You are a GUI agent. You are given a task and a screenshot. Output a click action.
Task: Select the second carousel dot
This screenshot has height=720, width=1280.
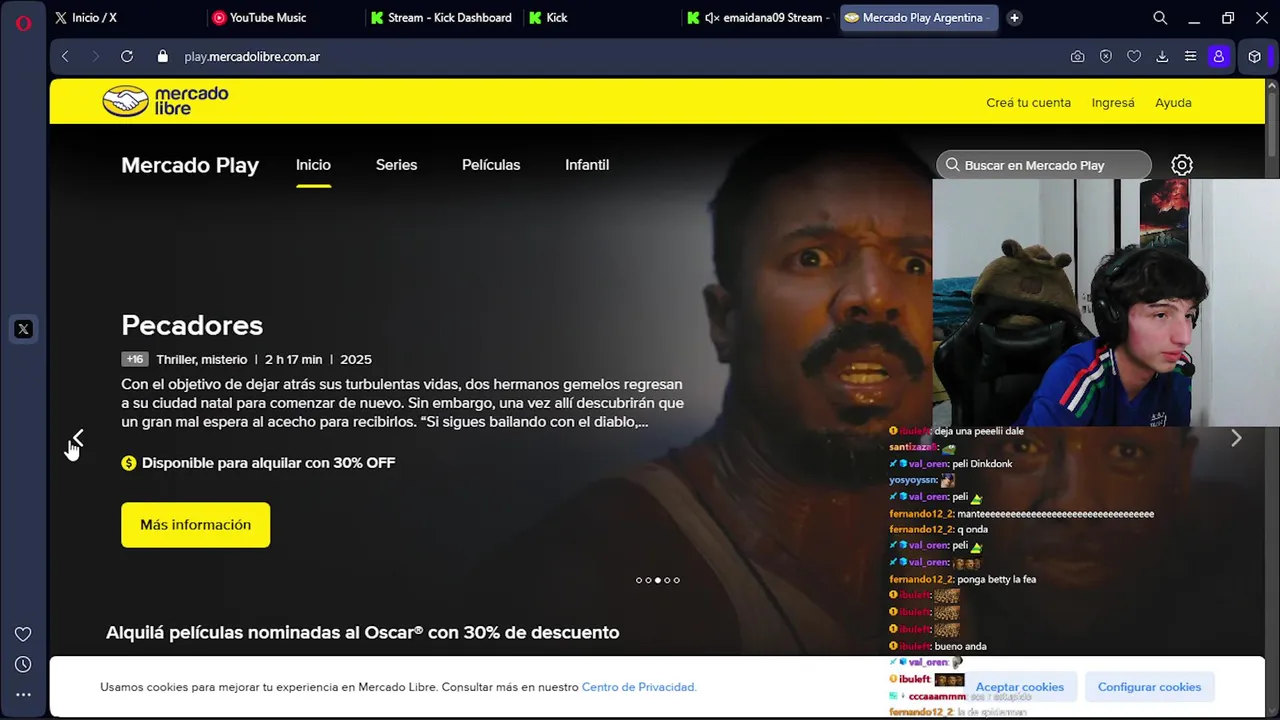648,580
